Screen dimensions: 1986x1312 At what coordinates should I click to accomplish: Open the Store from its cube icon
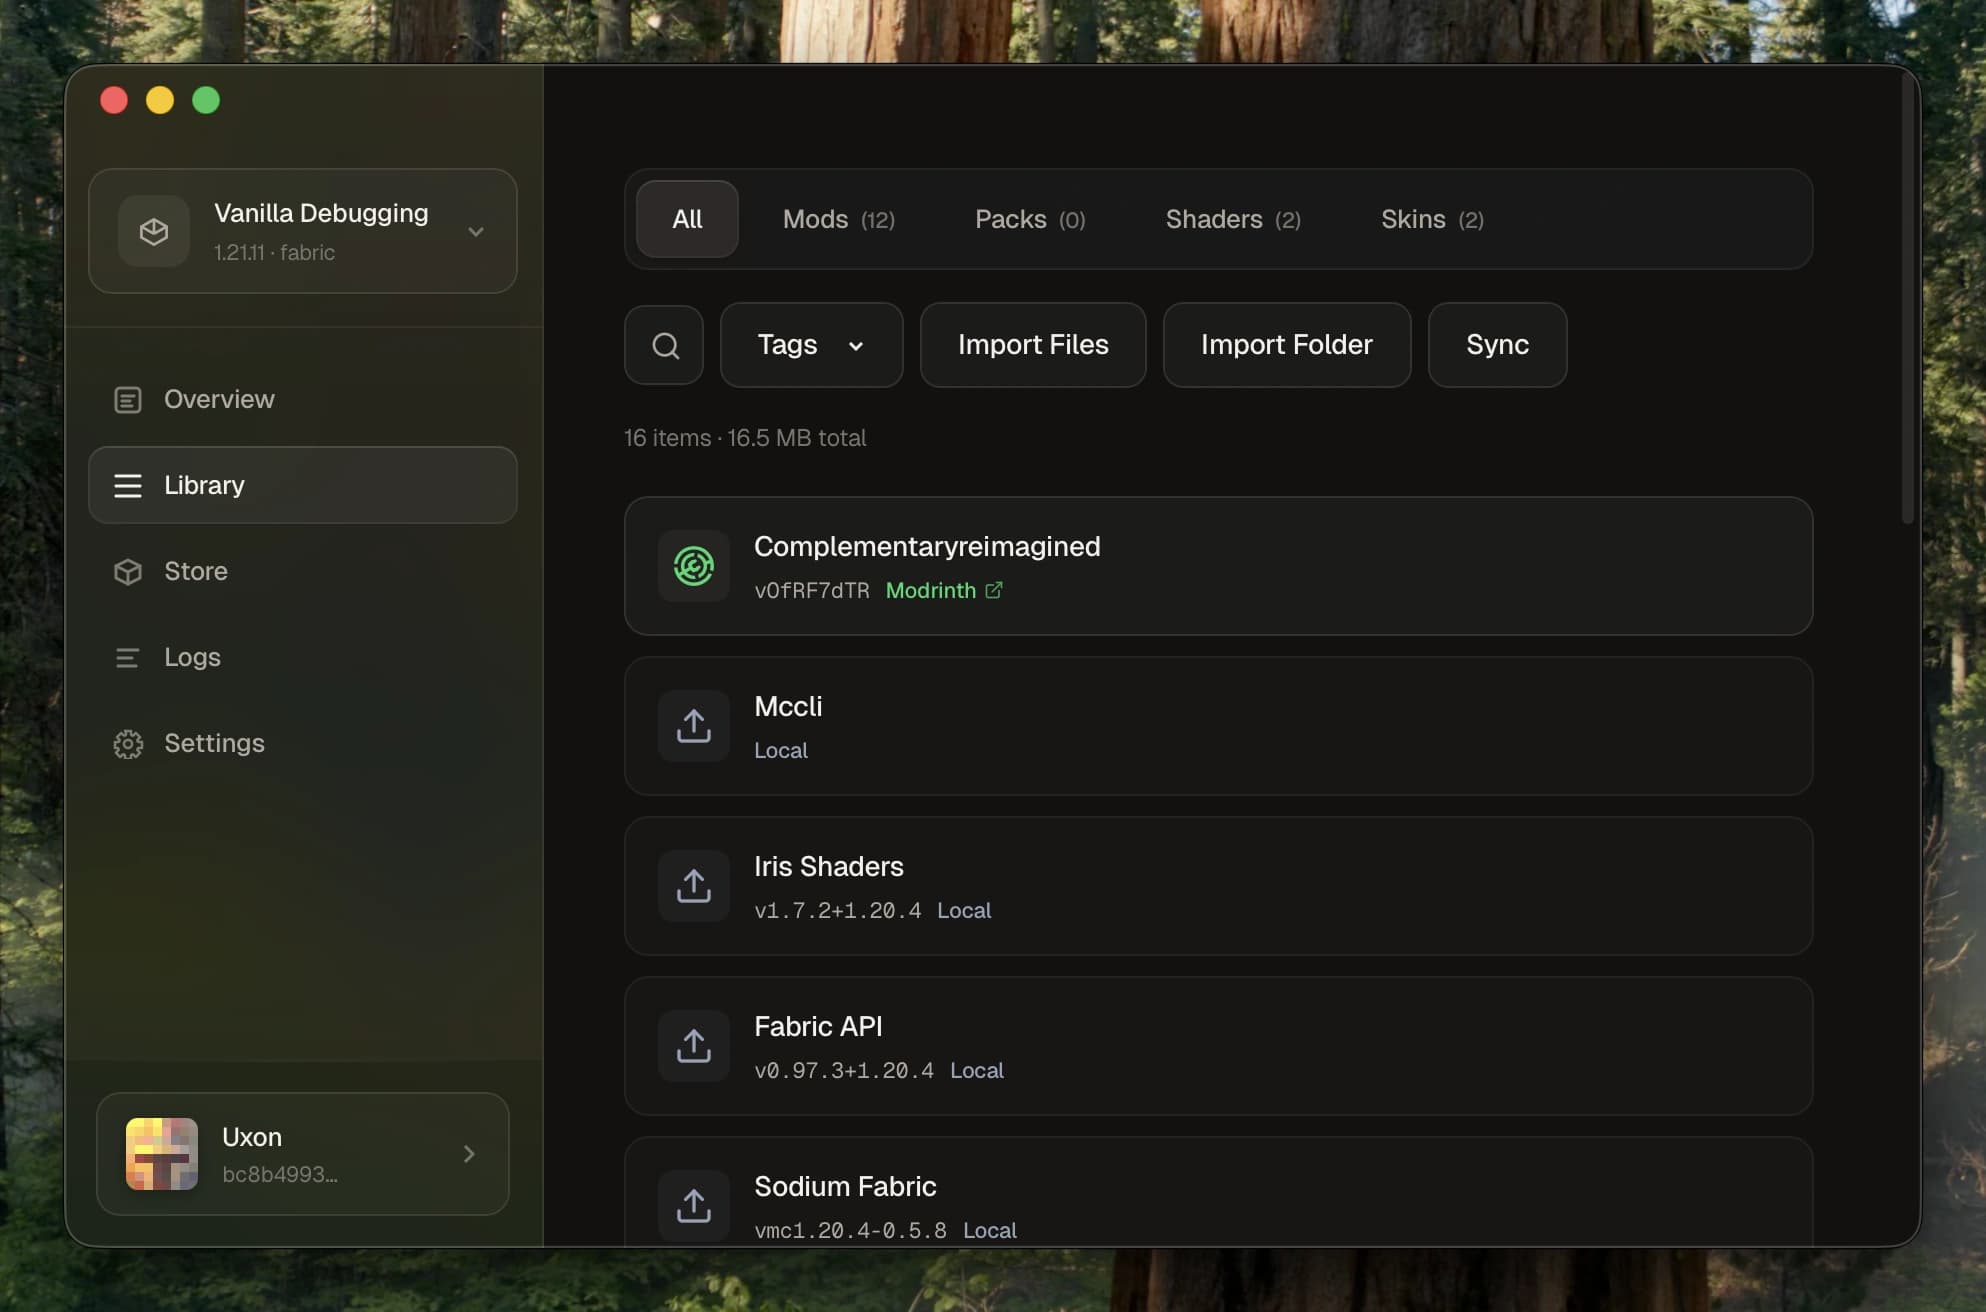coord(128,571)
